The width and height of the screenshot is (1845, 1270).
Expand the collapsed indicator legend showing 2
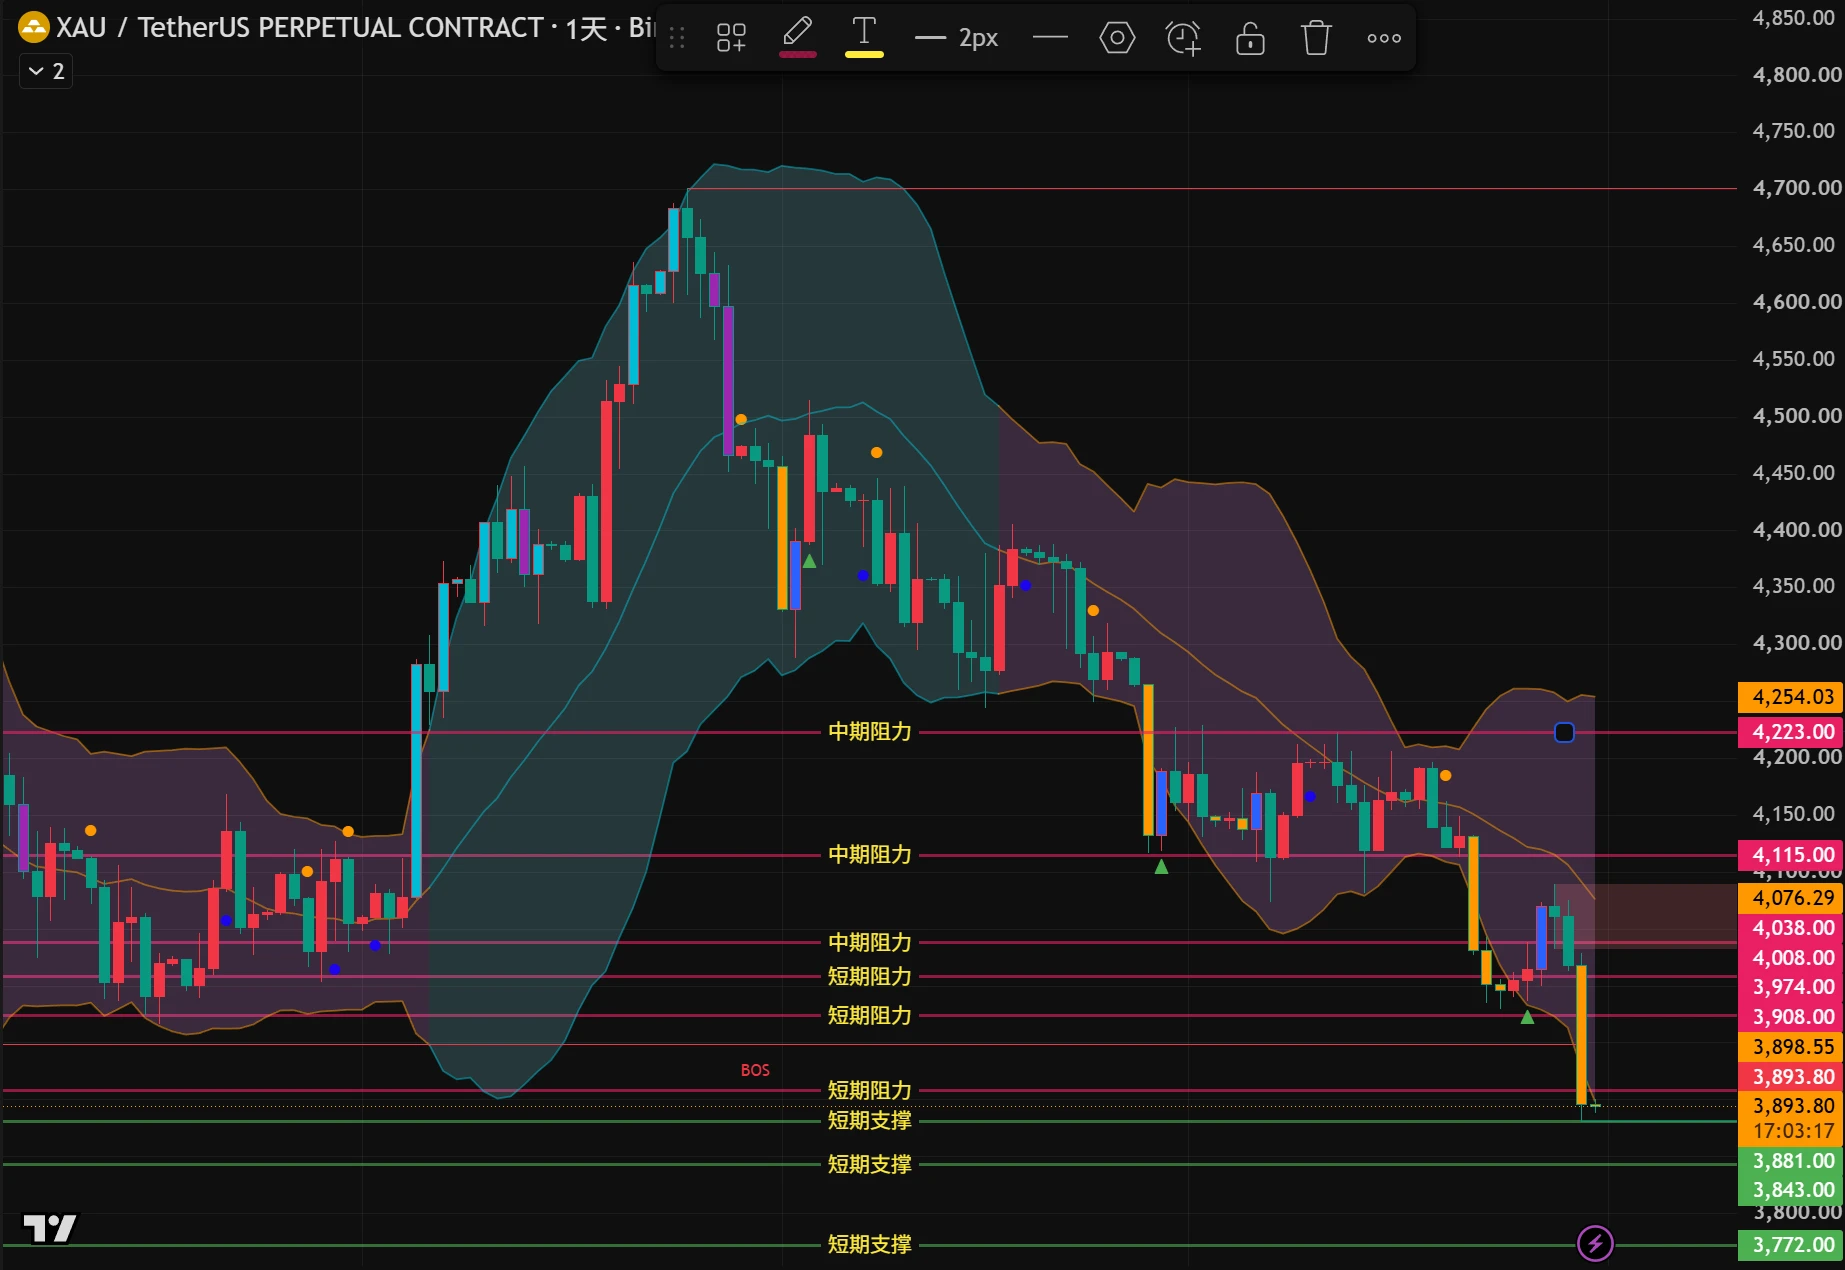point(46,71)
